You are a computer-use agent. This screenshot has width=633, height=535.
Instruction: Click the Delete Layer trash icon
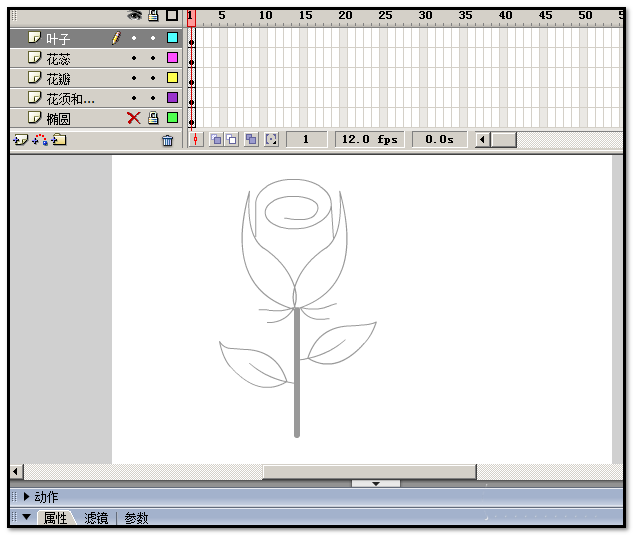[168, 140]
